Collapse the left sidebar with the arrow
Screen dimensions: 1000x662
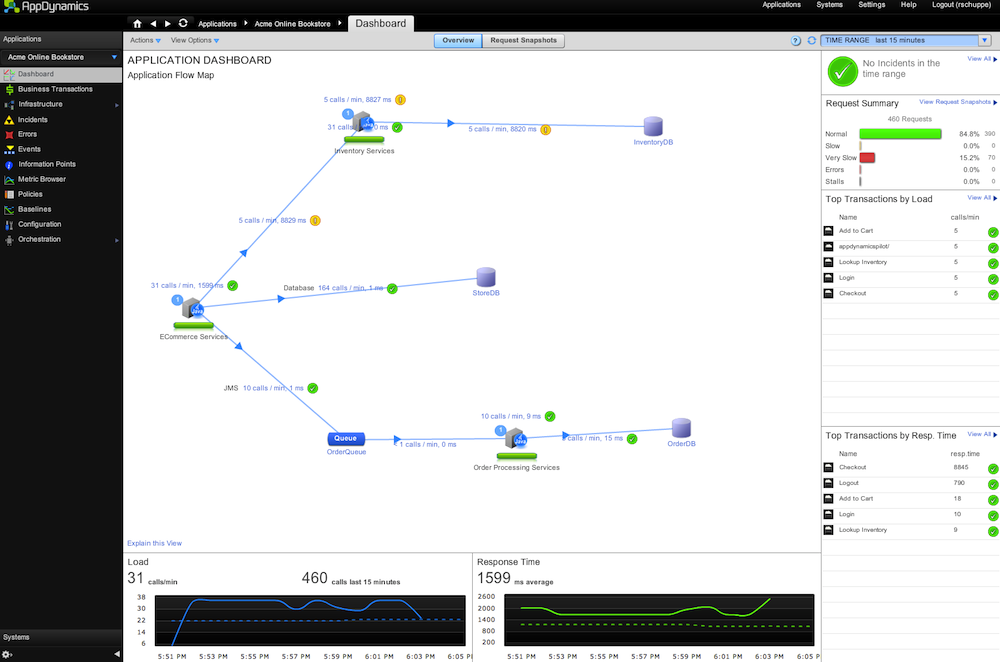[x=117, y=654]
